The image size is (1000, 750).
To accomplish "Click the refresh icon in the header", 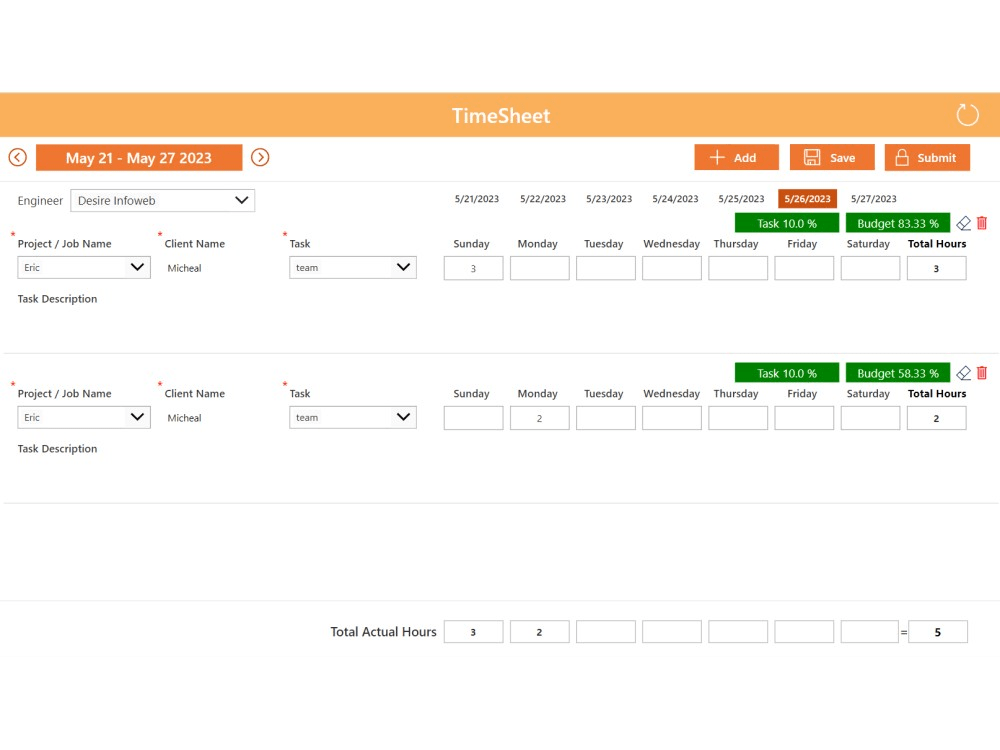I will [x=966, y=114].
